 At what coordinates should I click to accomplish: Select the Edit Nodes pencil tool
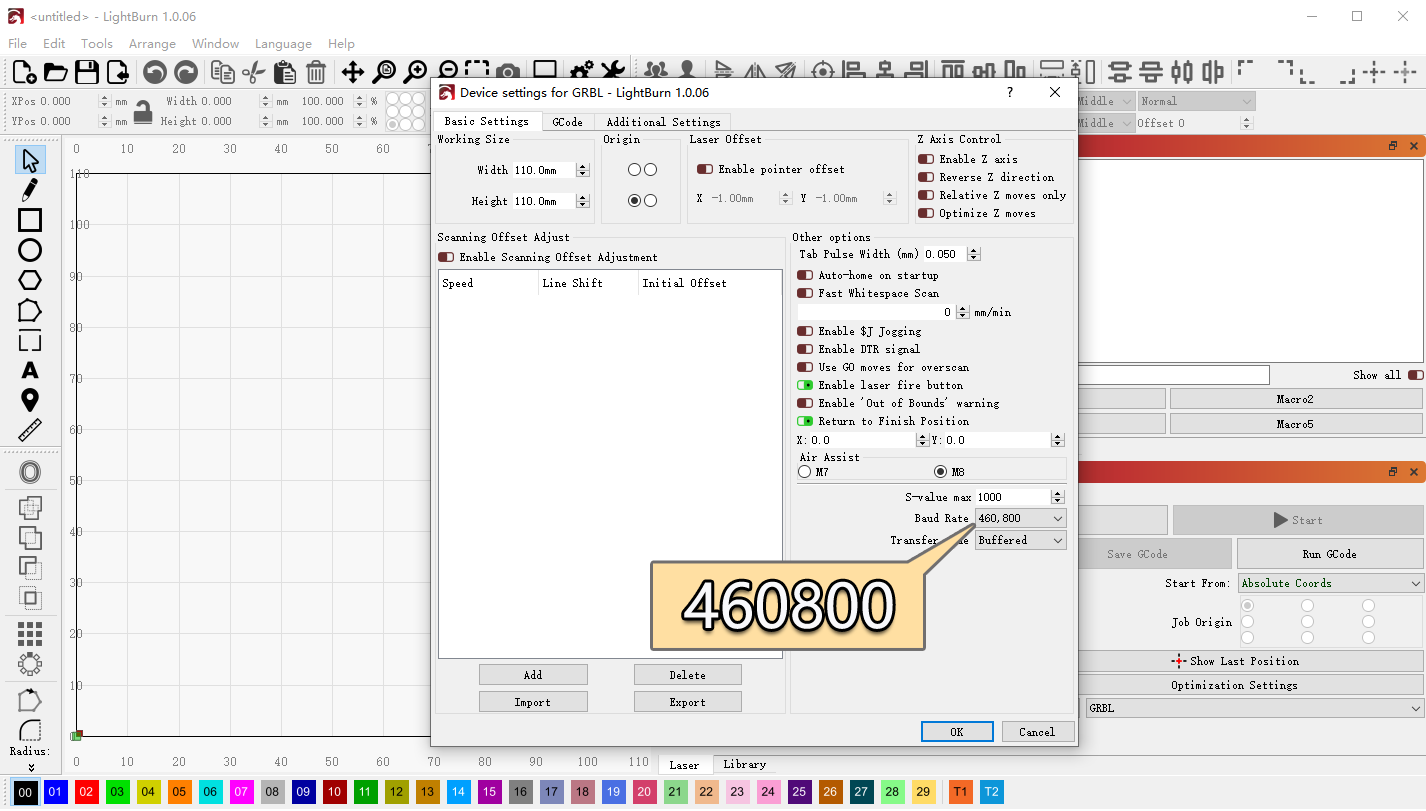tap(30, 189)
